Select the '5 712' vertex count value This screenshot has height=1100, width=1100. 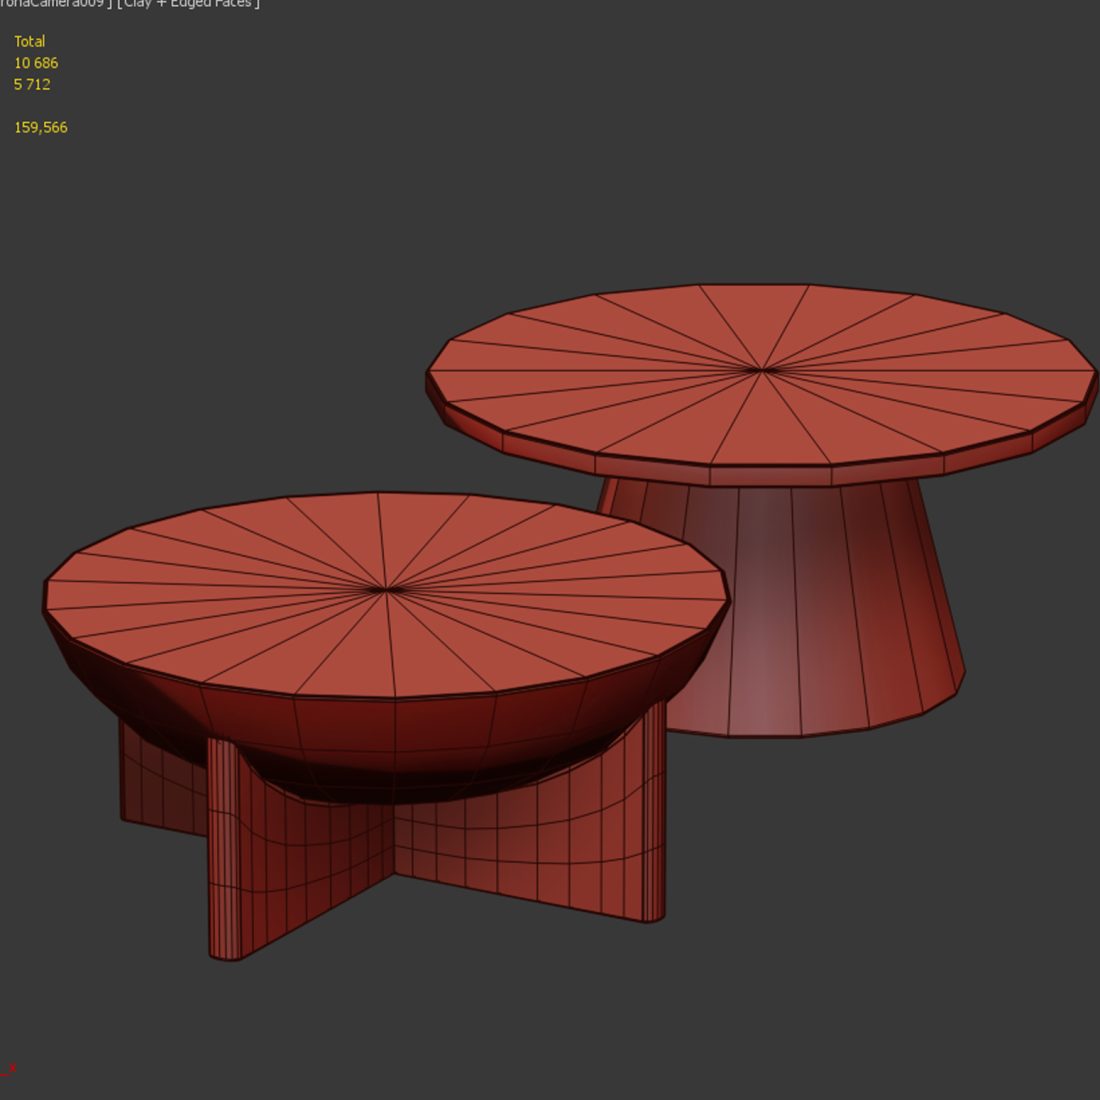tap(32, 84)
